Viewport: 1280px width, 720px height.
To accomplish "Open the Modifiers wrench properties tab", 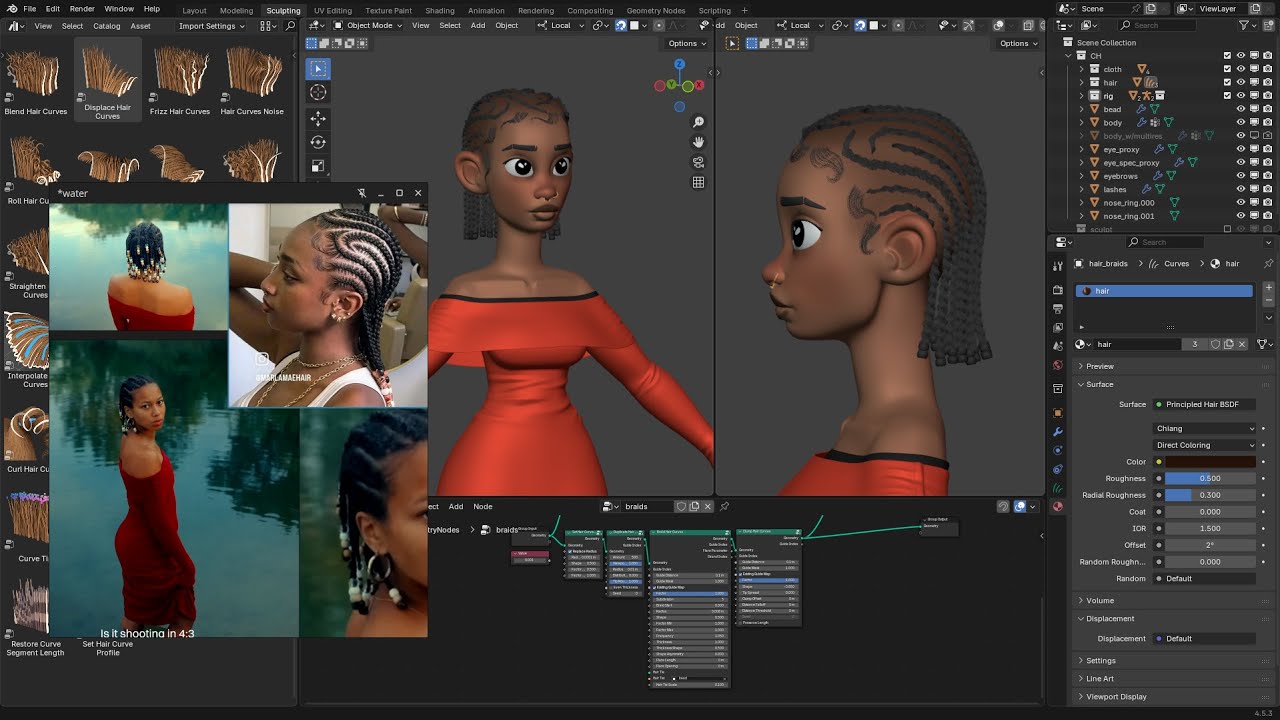I will pos(1058,432).
